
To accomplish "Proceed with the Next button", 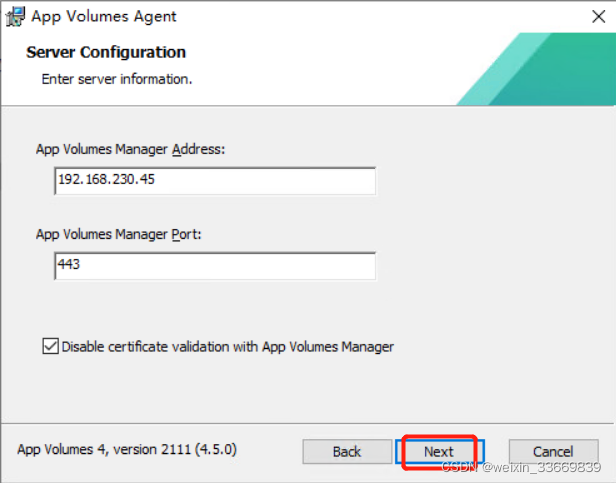I will [439, 452].
